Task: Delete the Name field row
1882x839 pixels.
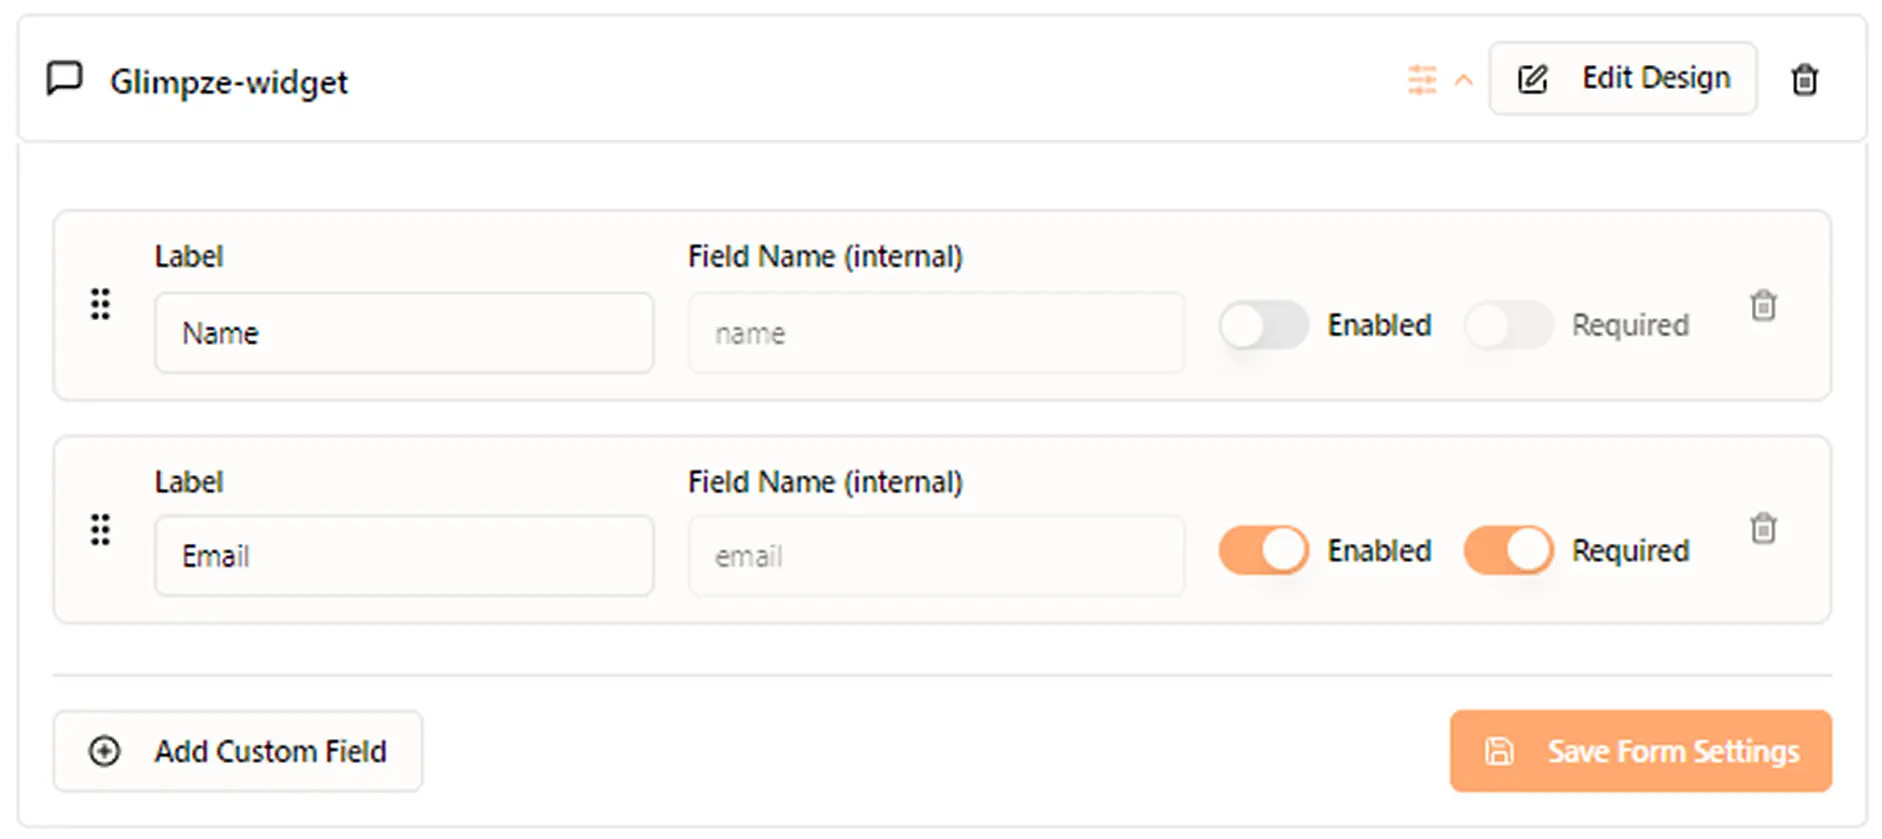Action: coord(1763,305)
